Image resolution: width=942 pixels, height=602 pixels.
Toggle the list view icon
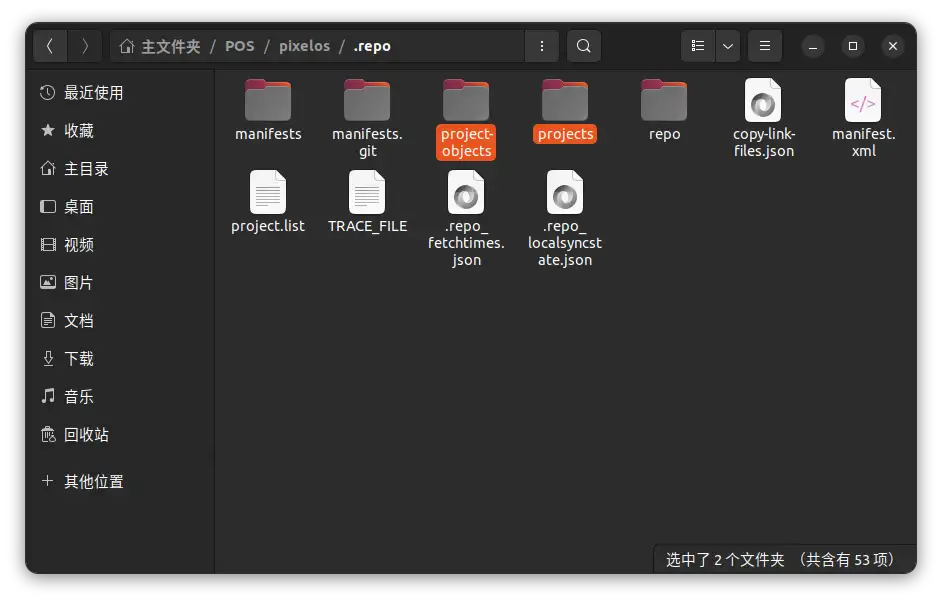(698, 46)
